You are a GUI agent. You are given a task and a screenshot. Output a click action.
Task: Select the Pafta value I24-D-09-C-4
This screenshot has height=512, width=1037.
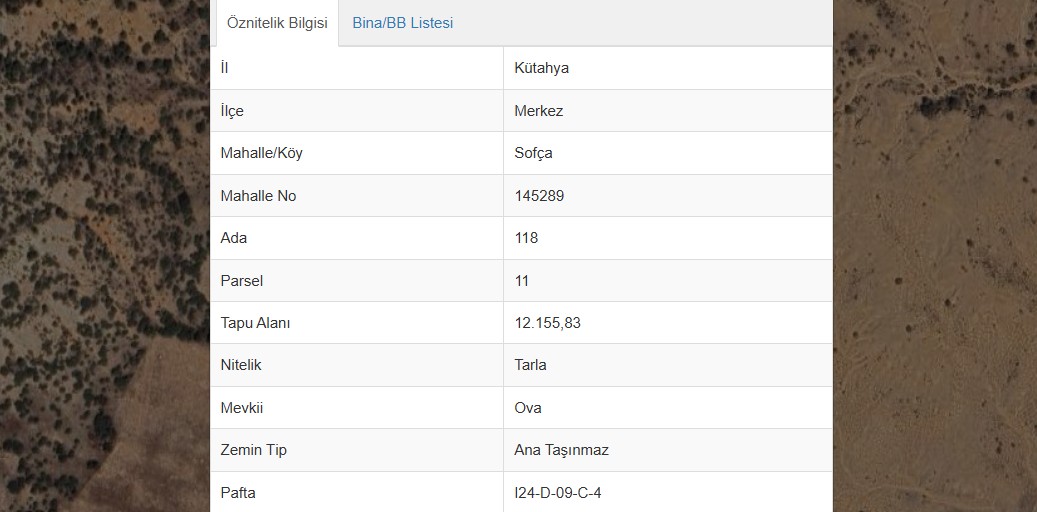click(x=558, y=493)
